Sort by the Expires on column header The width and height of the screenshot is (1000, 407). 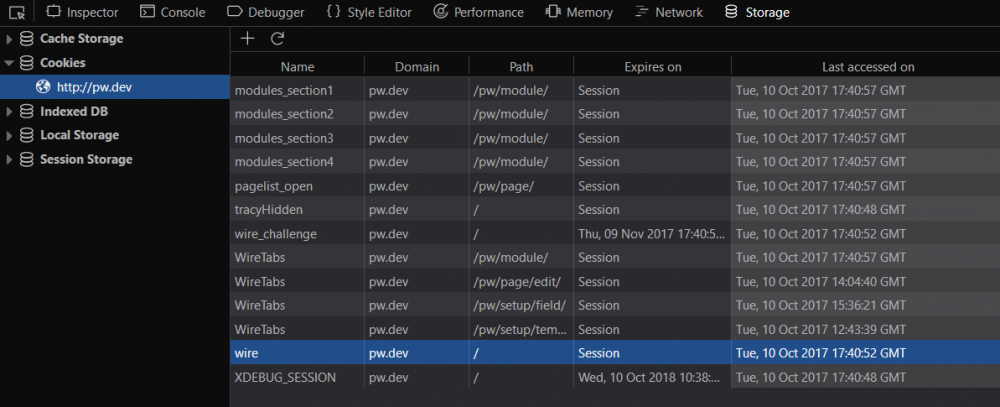point(652,67)
